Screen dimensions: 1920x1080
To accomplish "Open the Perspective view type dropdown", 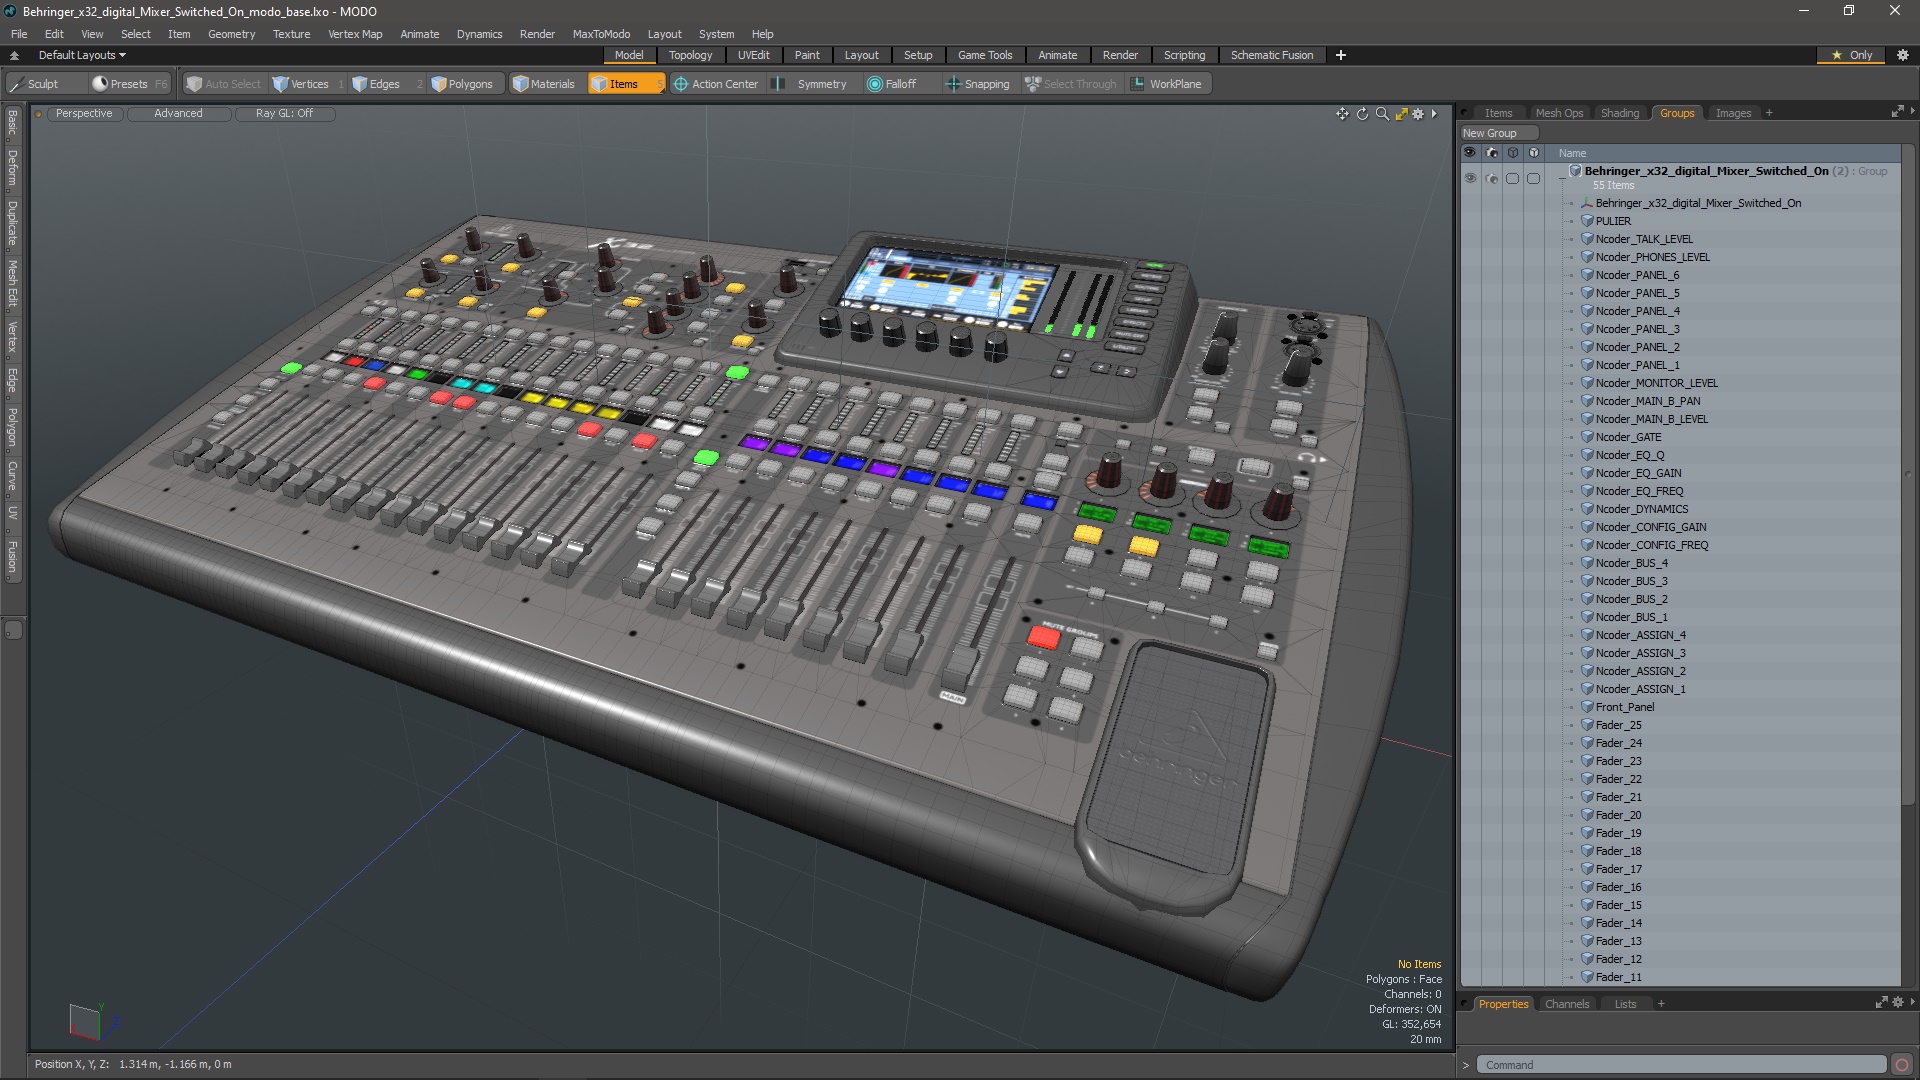I will coord(84,114).
